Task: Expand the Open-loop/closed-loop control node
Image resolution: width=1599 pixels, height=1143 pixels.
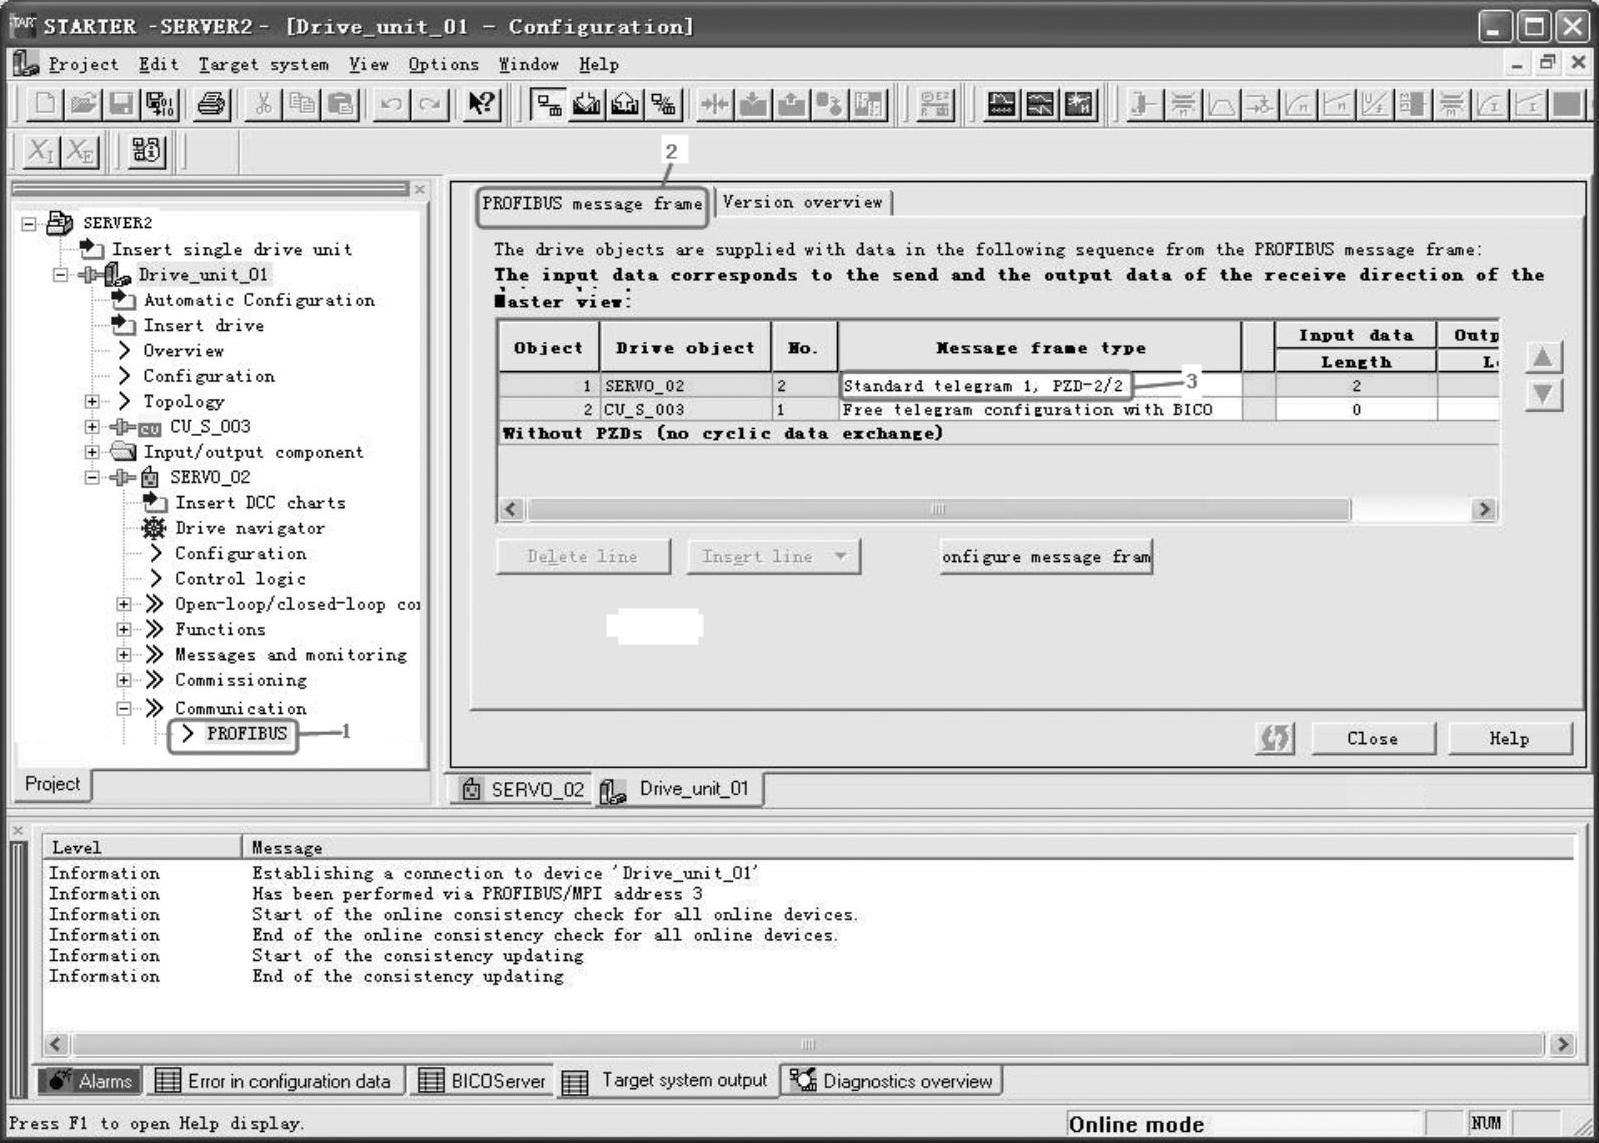Action: point(124,604)
